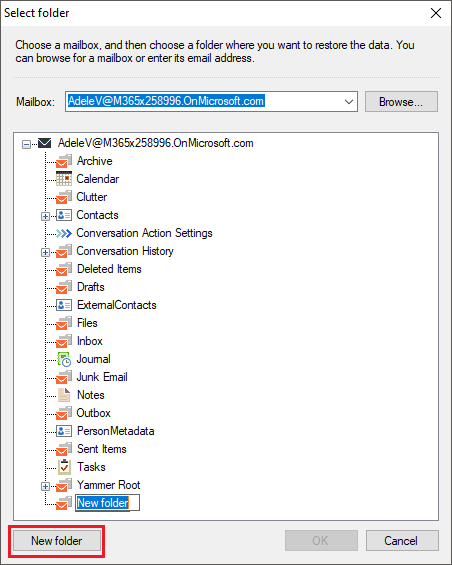Click the PersonMetadata card icon
Image resolution: width=452 pixels, height=565 pixels.
click(64, 431)
